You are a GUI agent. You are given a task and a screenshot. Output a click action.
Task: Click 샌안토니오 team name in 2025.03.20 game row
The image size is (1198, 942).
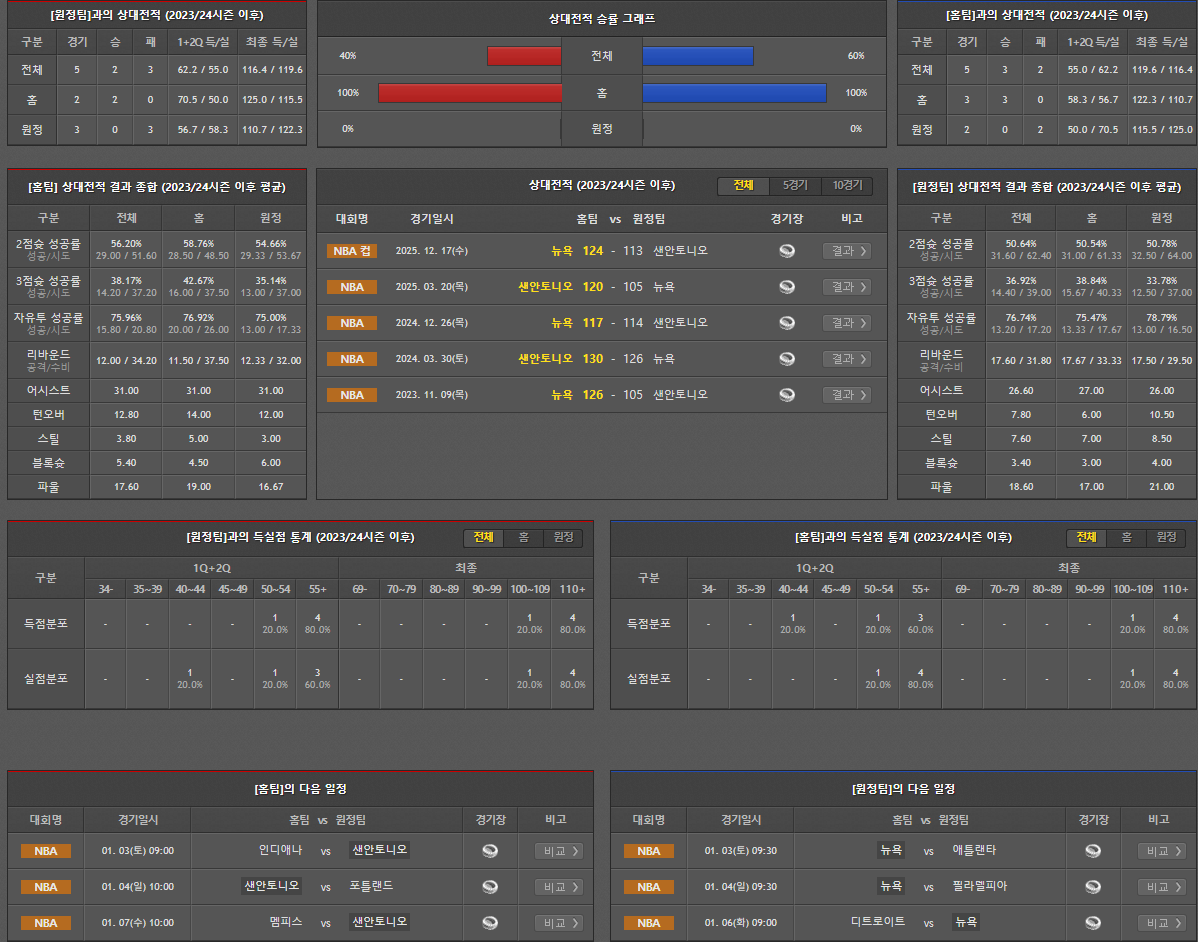click(545, 287)
